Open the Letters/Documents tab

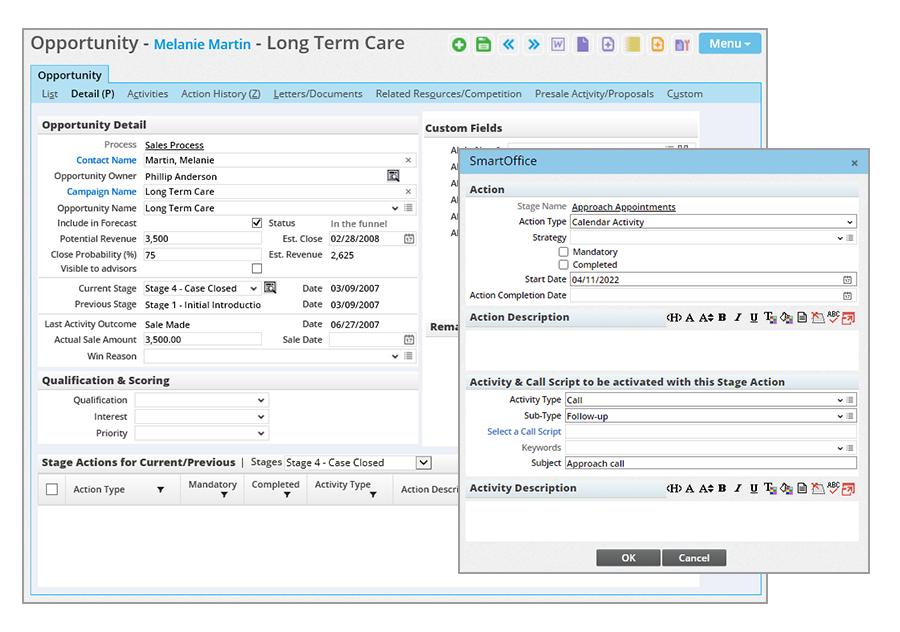tap(318, 94)
